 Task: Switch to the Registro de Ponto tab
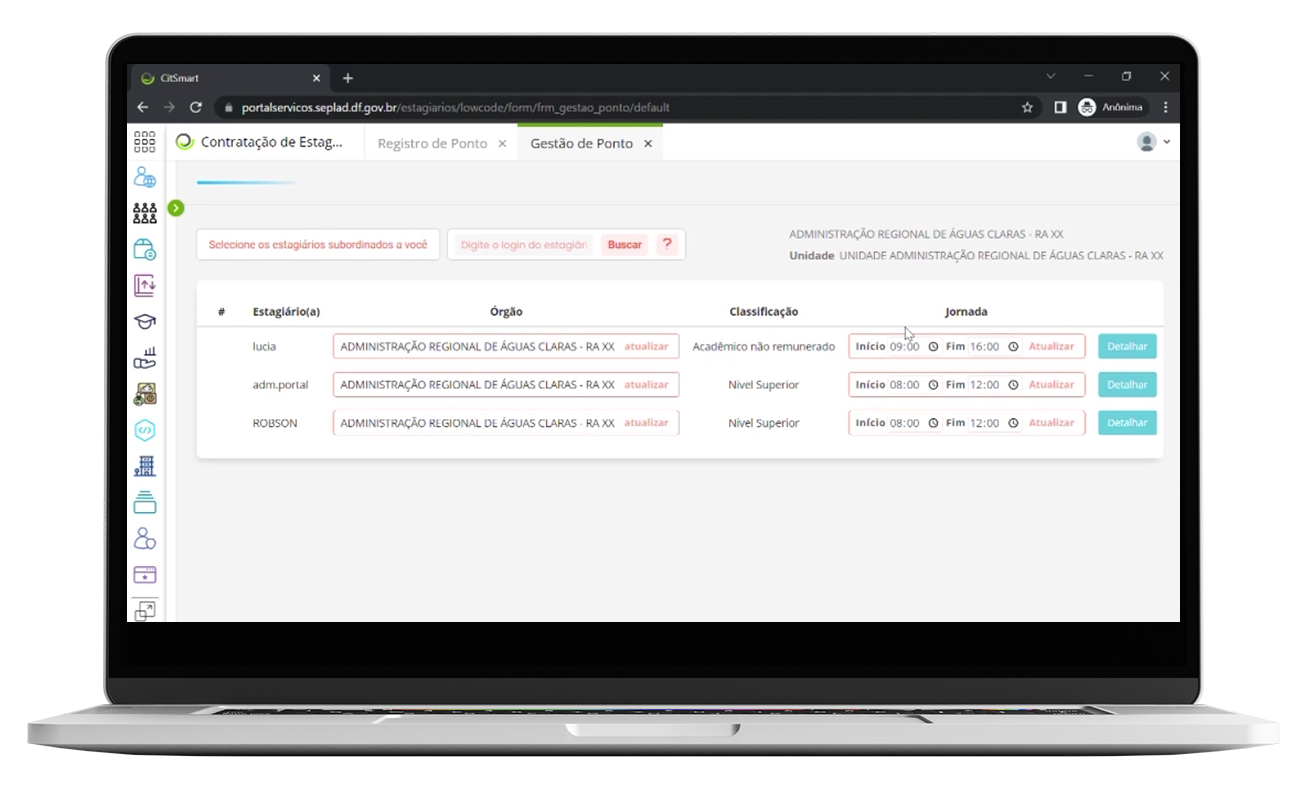tap(432, 143)
